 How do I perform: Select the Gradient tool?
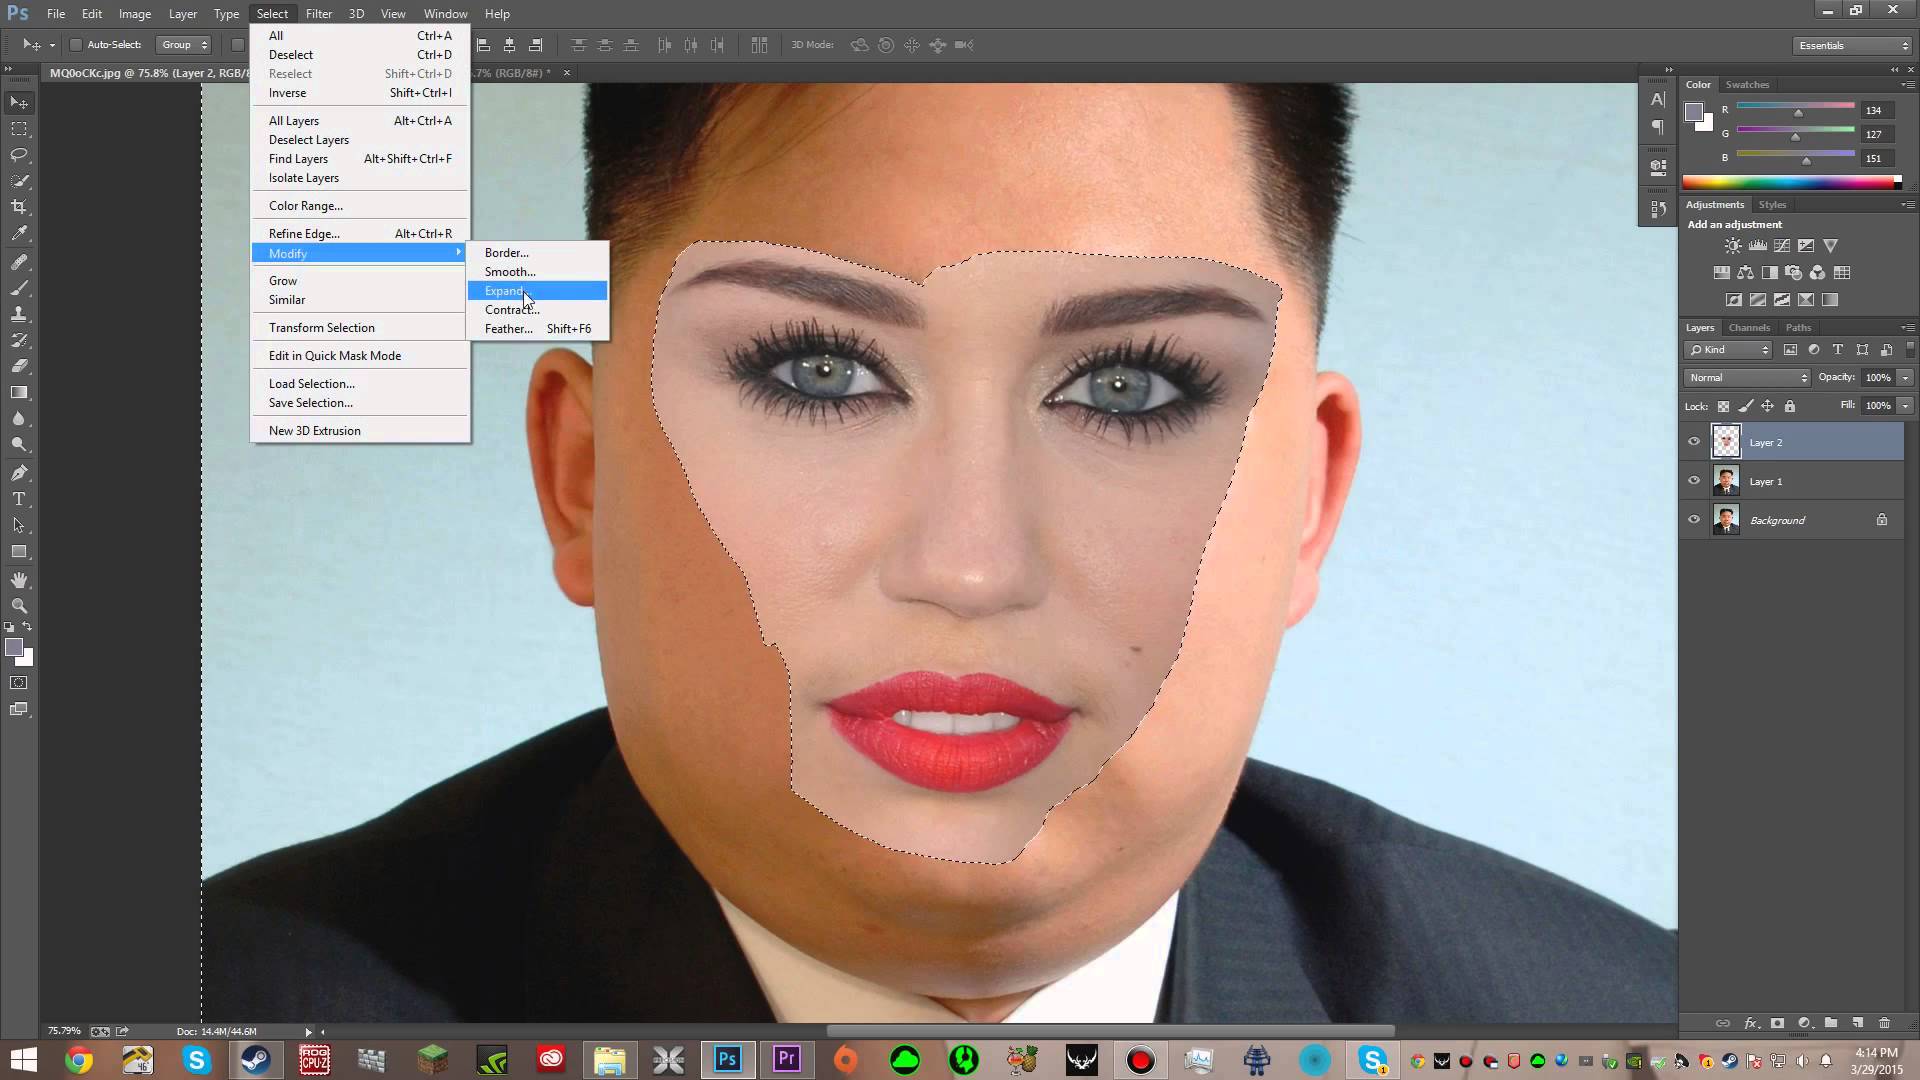[19, 392]
